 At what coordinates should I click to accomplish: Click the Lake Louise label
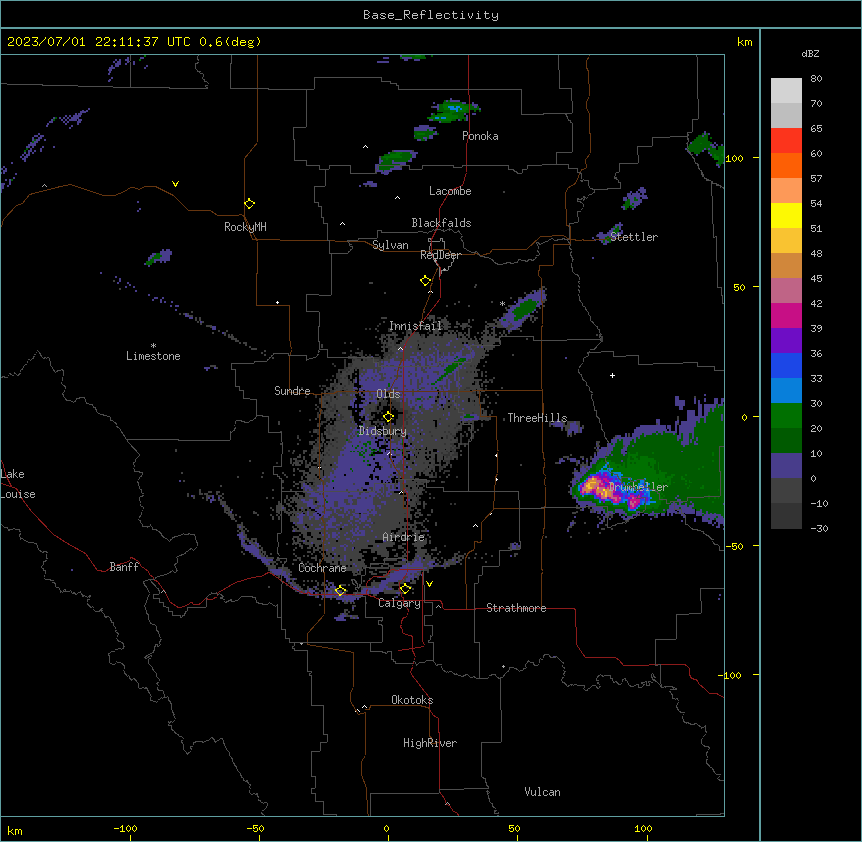point(18,484)
